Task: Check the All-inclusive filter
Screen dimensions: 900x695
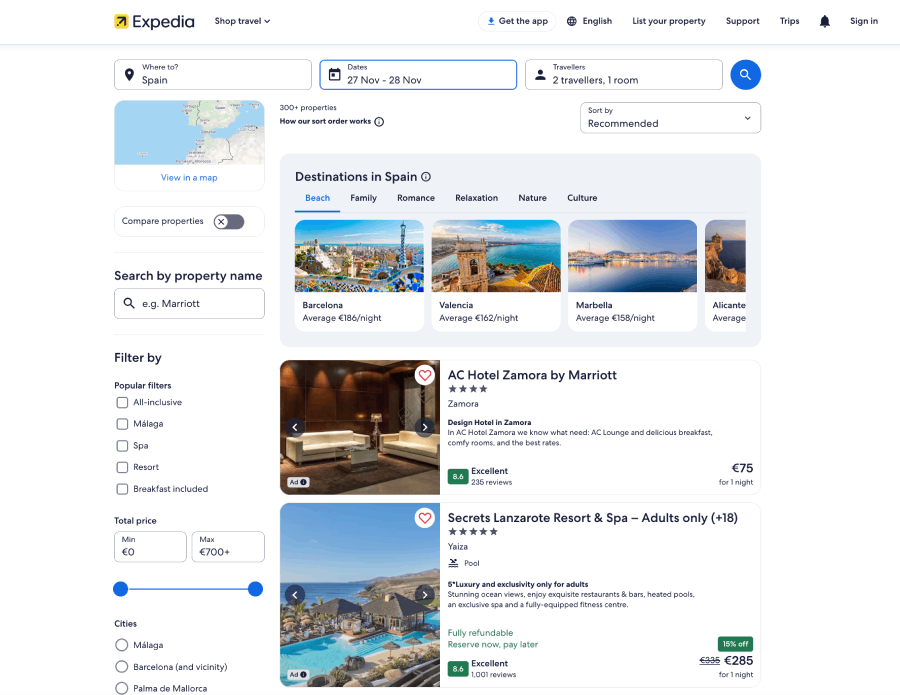Action: click(x=122, y=402)
